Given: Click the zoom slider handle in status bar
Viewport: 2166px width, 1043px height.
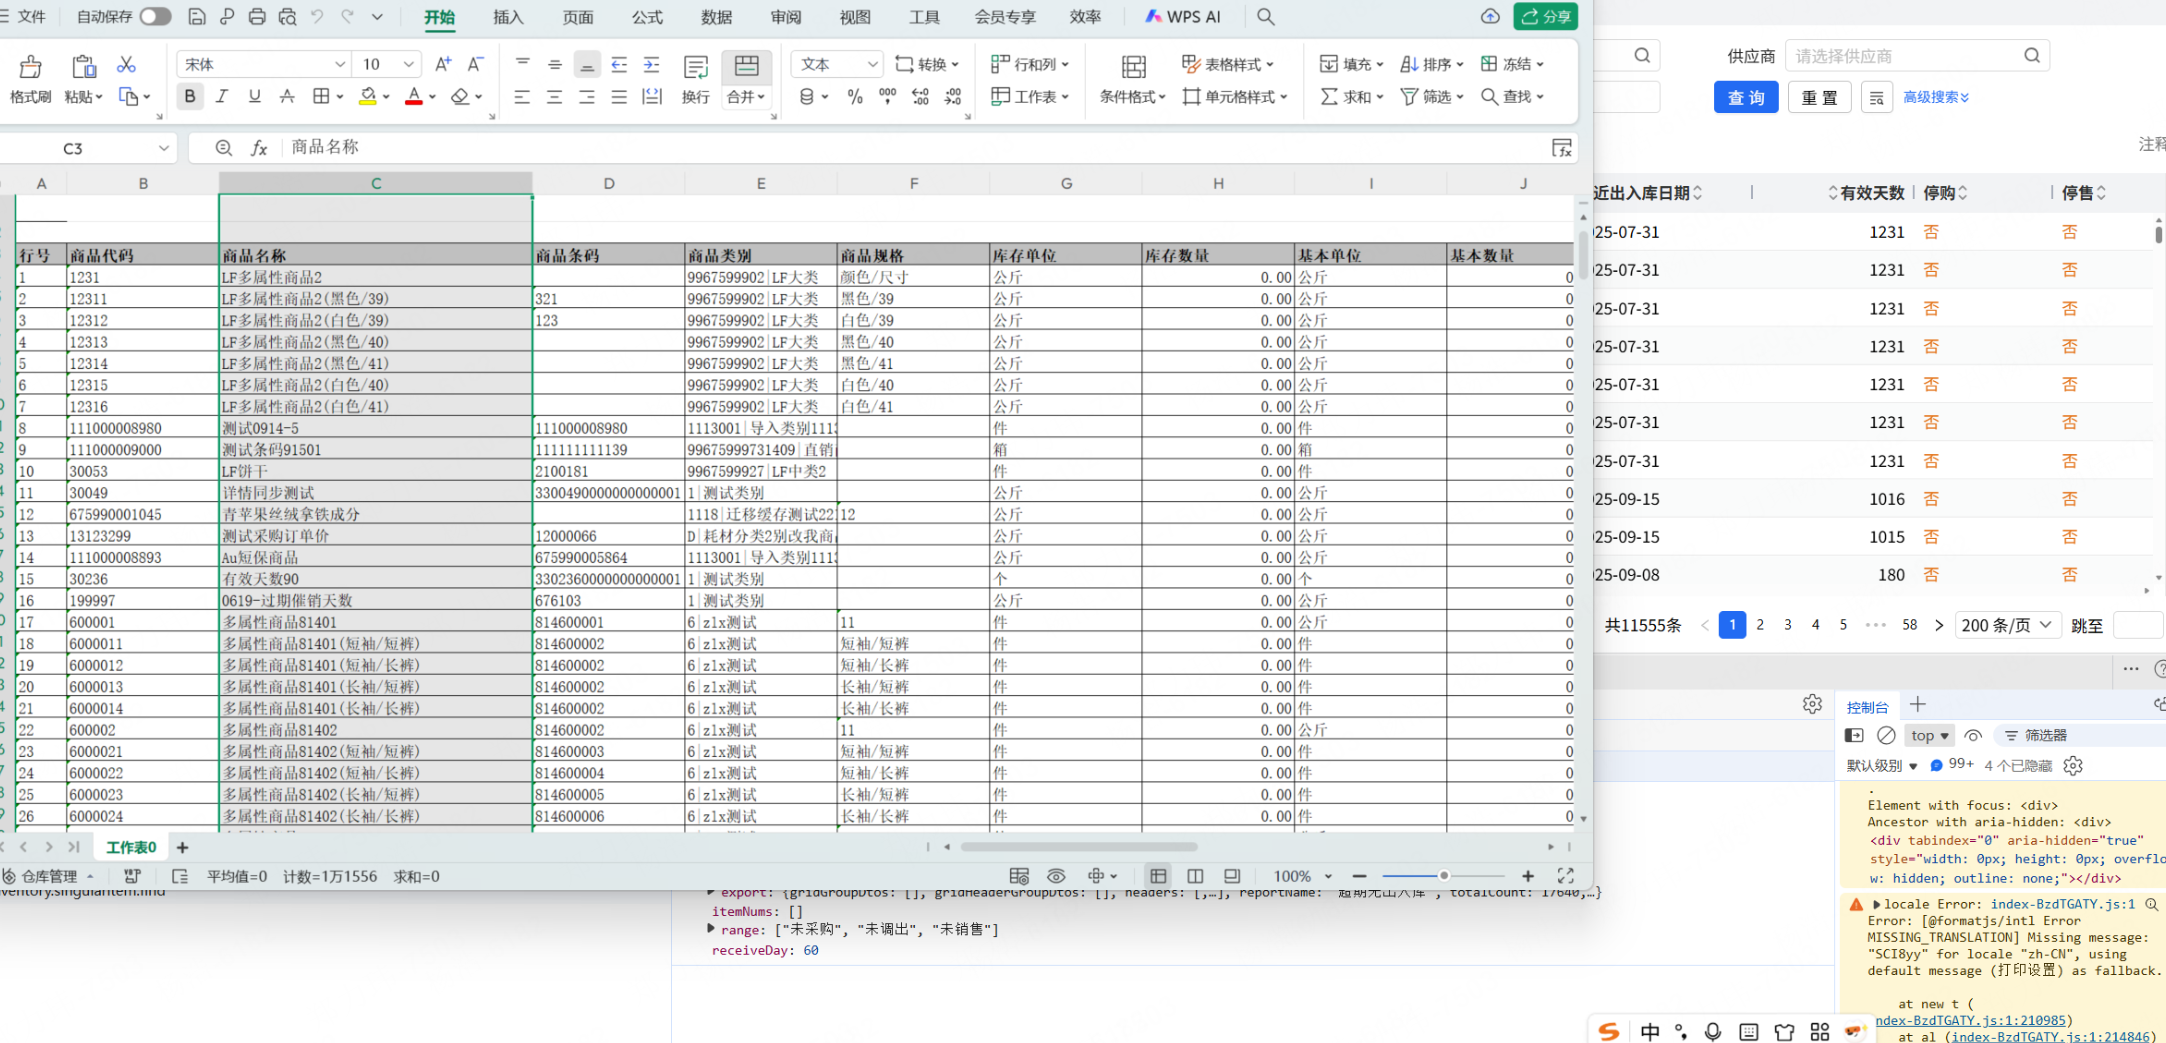Looking at the screenshot, I should [1444, 876].
